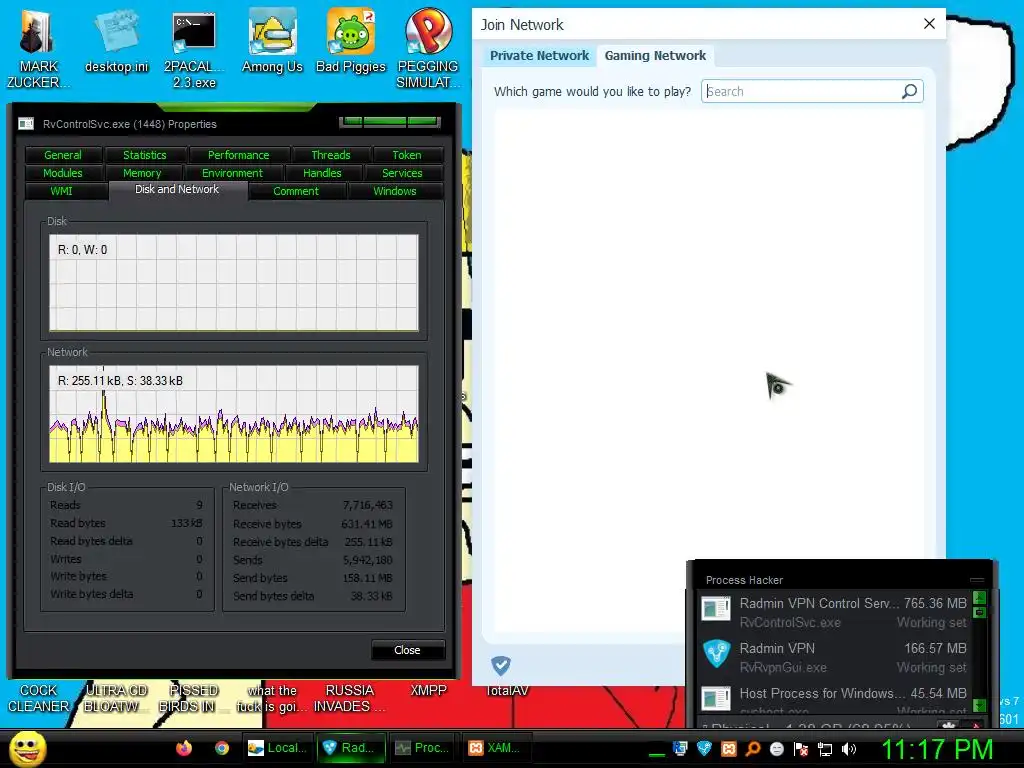Click the Process Hacker scrollbar thumb
Image resolution: width=1024 pixels, height=768 pixels.
pyautogui.click(x=979, y=612)
